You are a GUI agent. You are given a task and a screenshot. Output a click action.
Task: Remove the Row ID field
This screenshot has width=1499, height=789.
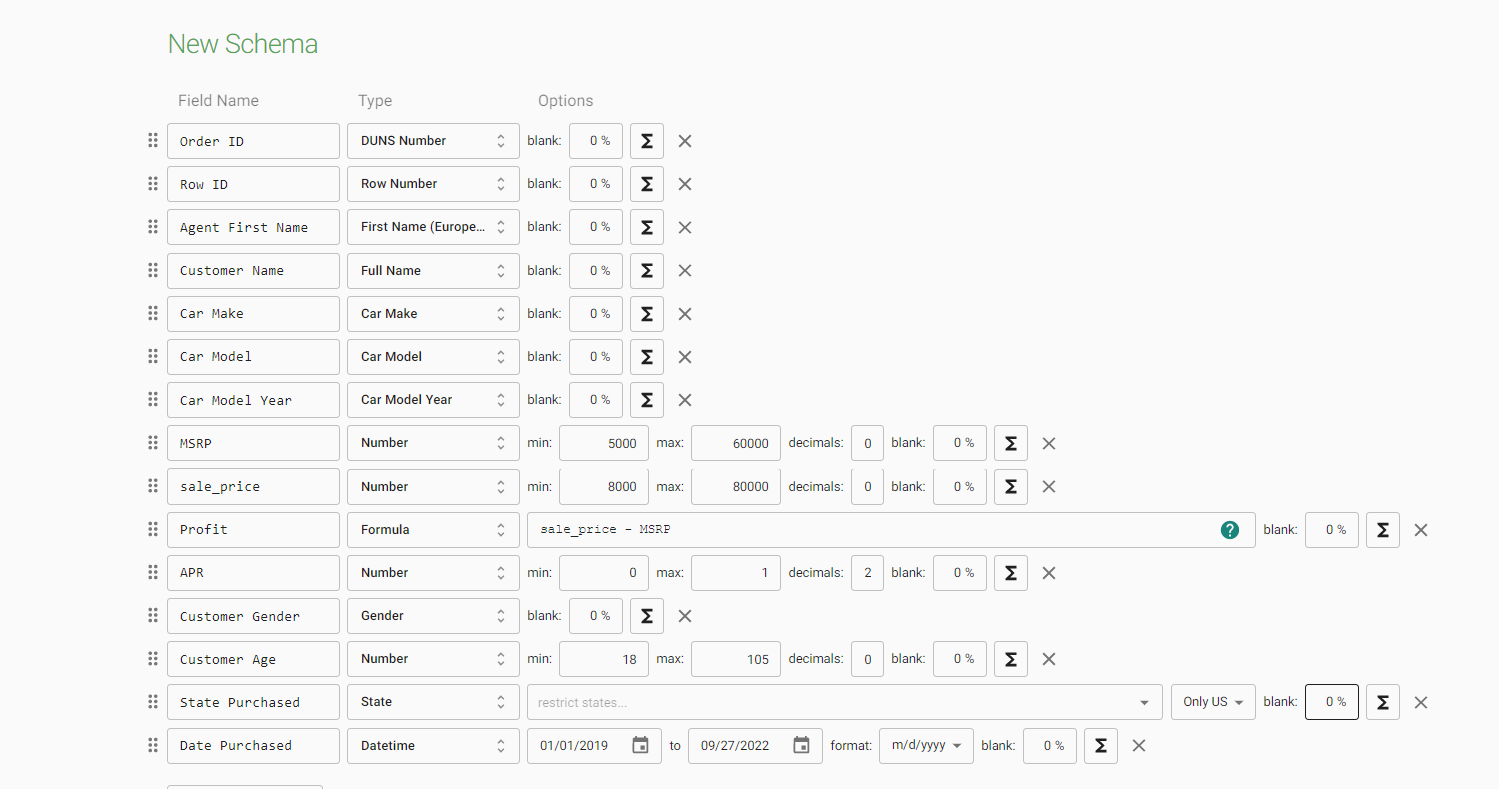tap(685, 184)
